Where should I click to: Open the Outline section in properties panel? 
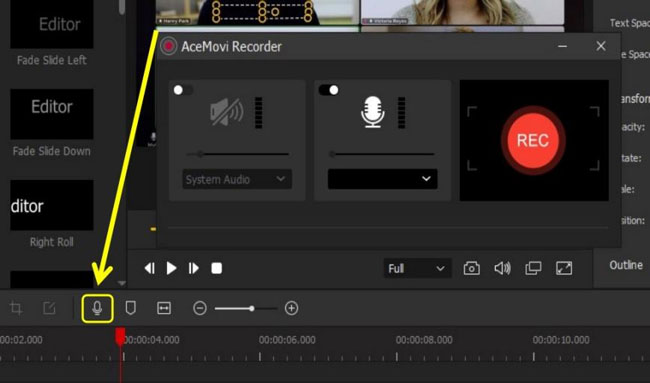(626, 265)
